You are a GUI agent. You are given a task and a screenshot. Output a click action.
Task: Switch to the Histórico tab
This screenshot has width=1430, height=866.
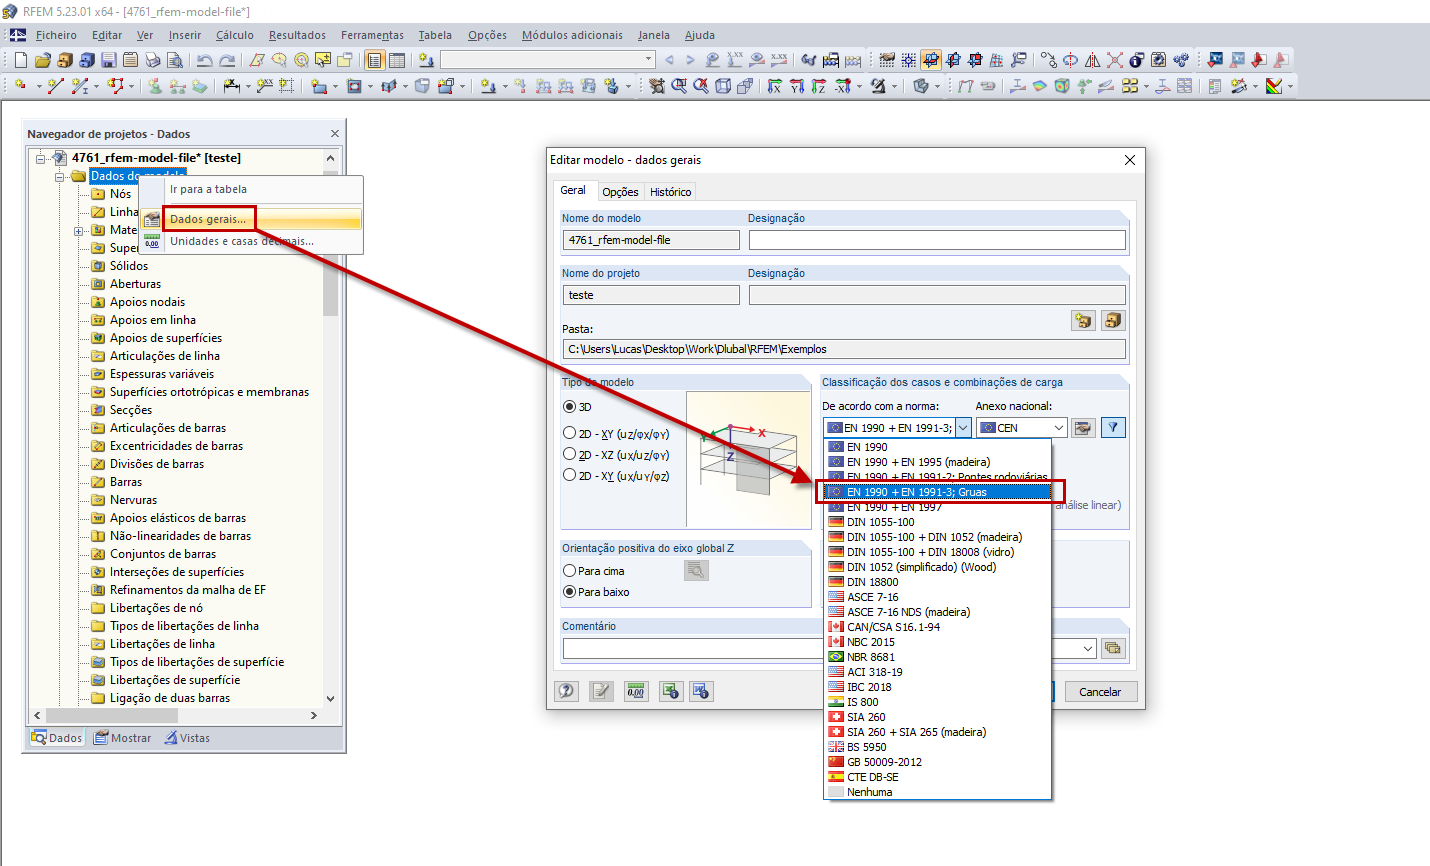coord(670,192)
